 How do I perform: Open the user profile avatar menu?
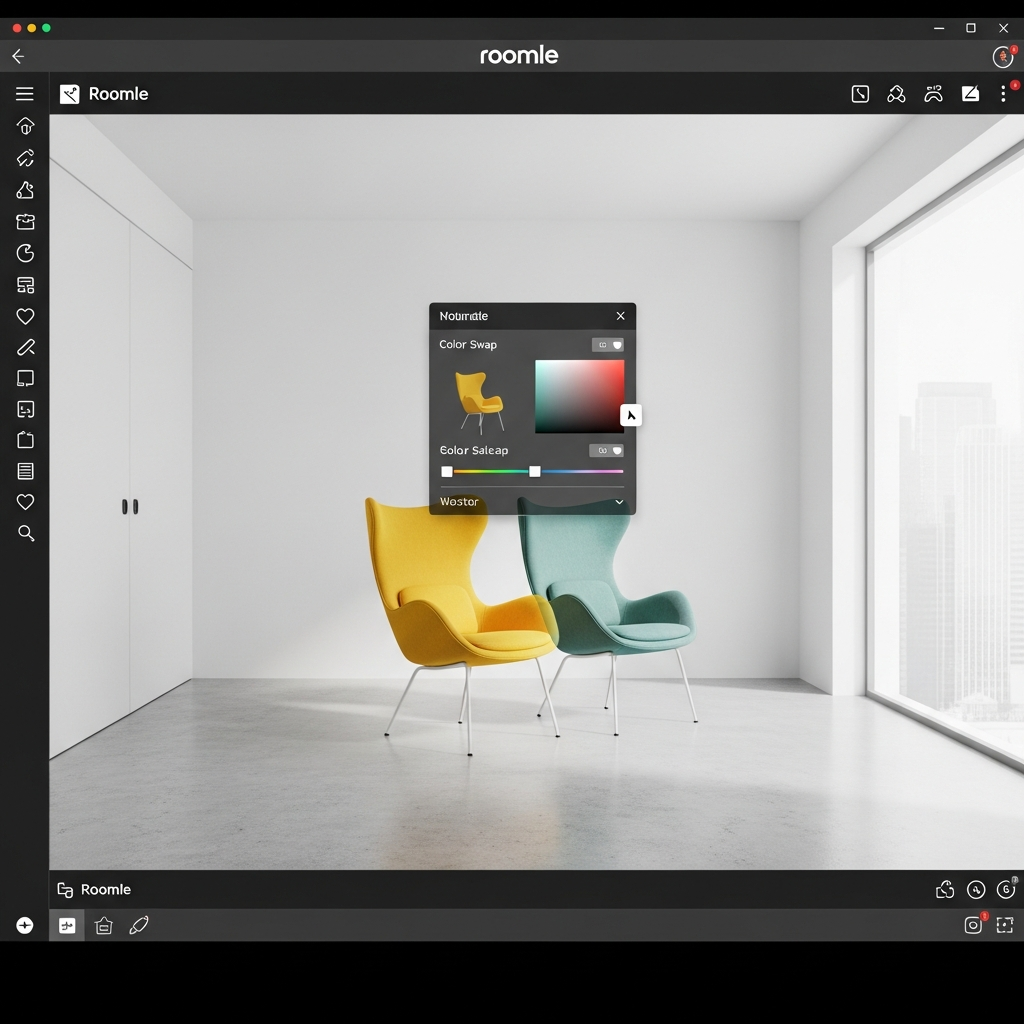tap(1003, 57)
